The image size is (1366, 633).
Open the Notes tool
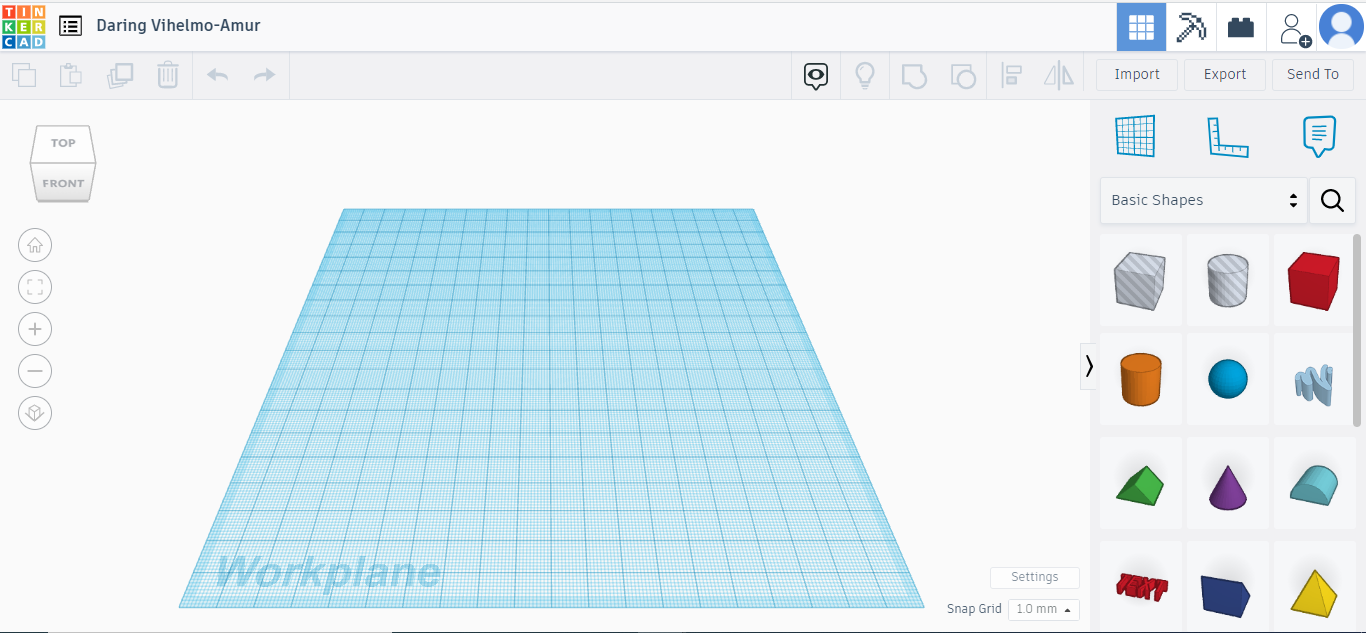1318,135
